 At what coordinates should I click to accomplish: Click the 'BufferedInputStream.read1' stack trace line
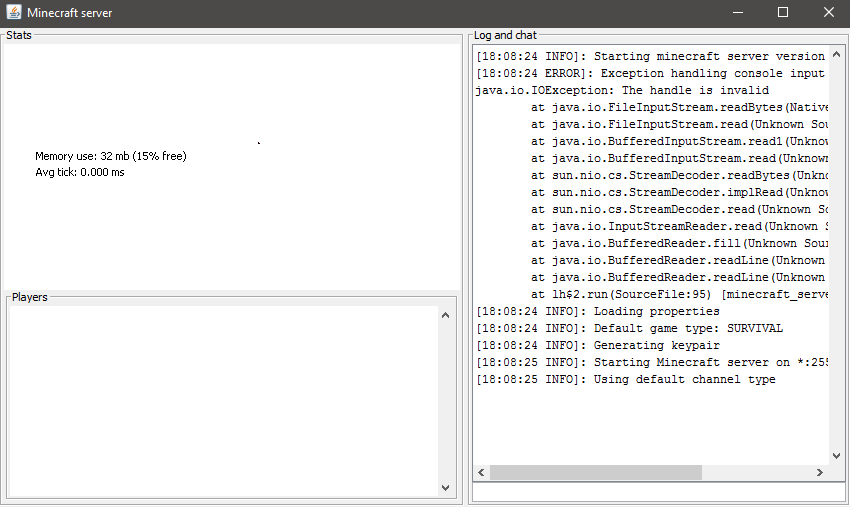point(680,141)
